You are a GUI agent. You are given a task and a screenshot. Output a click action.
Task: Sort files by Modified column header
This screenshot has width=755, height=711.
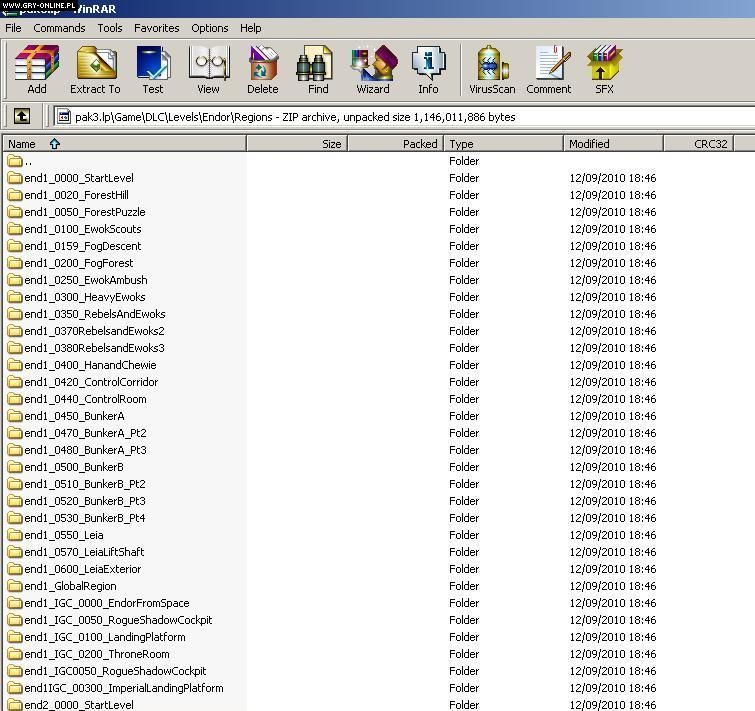589,144
